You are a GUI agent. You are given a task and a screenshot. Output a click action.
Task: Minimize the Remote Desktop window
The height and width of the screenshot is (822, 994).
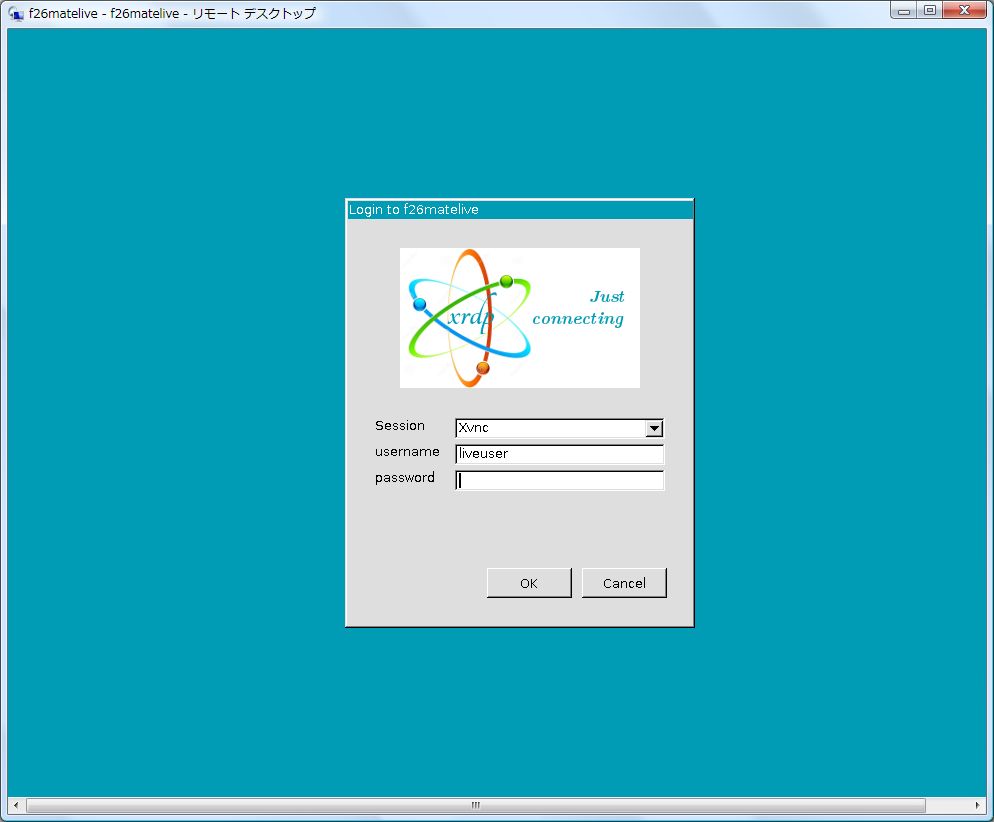(x=904, y=11)
